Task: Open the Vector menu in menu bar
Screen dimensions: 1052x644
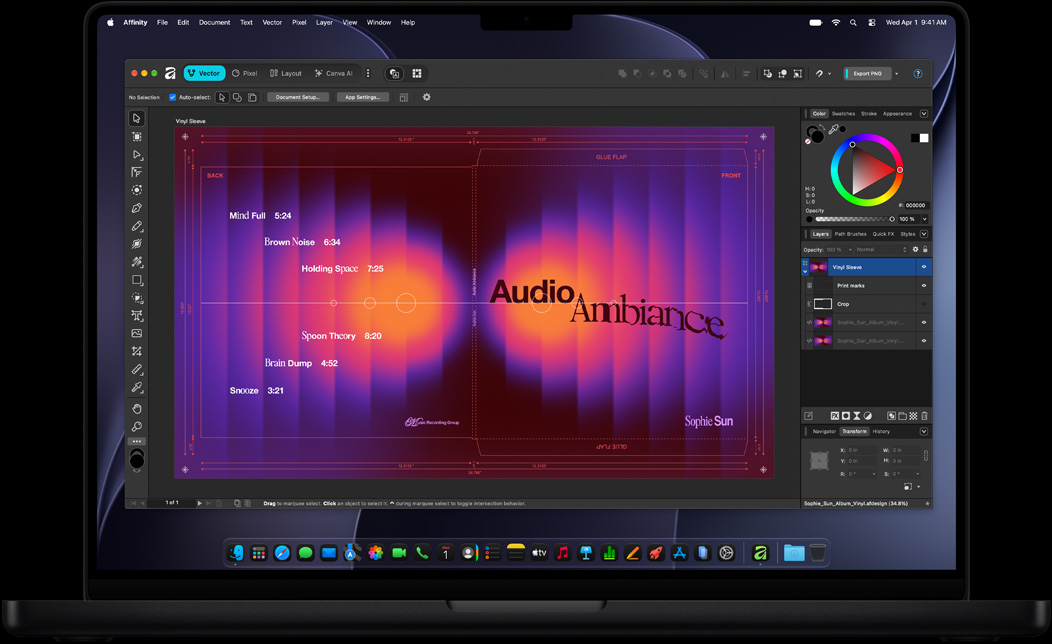Action: point(272,22)
